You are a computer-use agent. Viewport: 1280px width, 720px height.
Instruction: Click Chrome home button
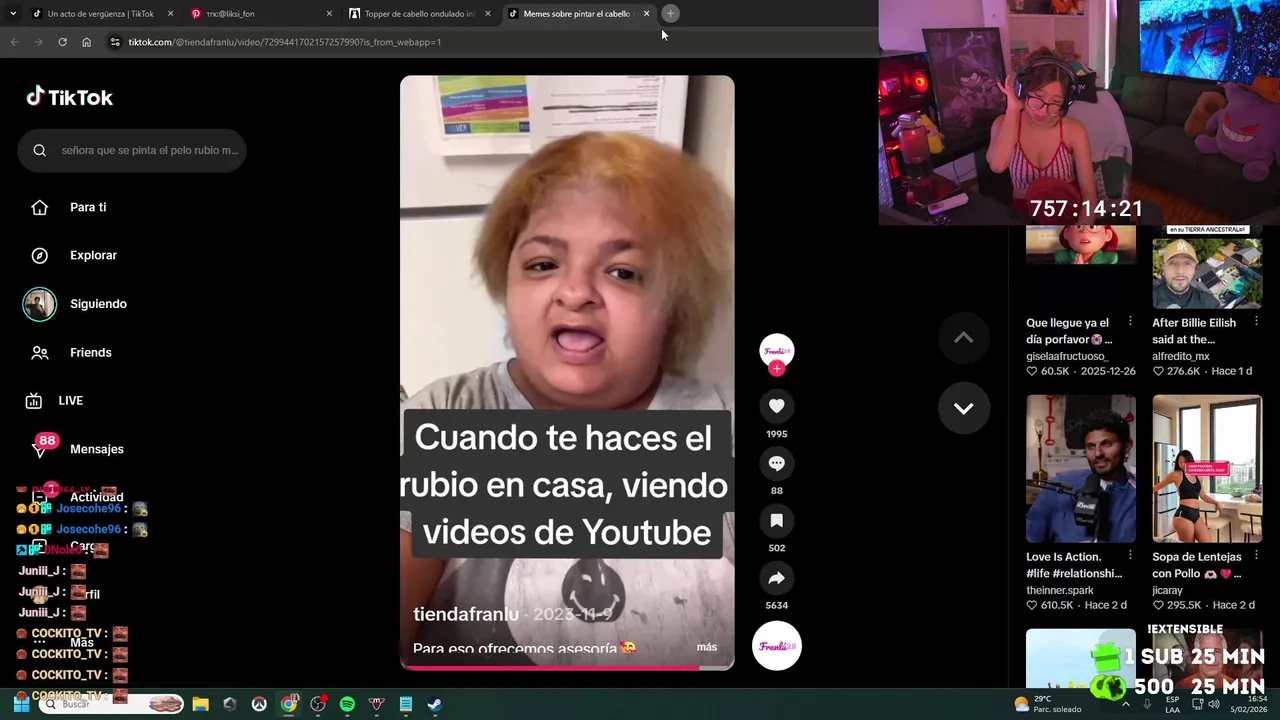tap(86, 42)
